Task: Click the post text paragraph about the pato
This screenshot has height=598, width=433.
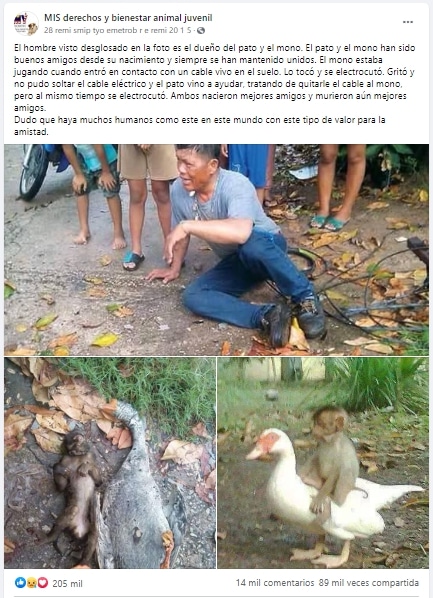Action: tap(214, 78)
